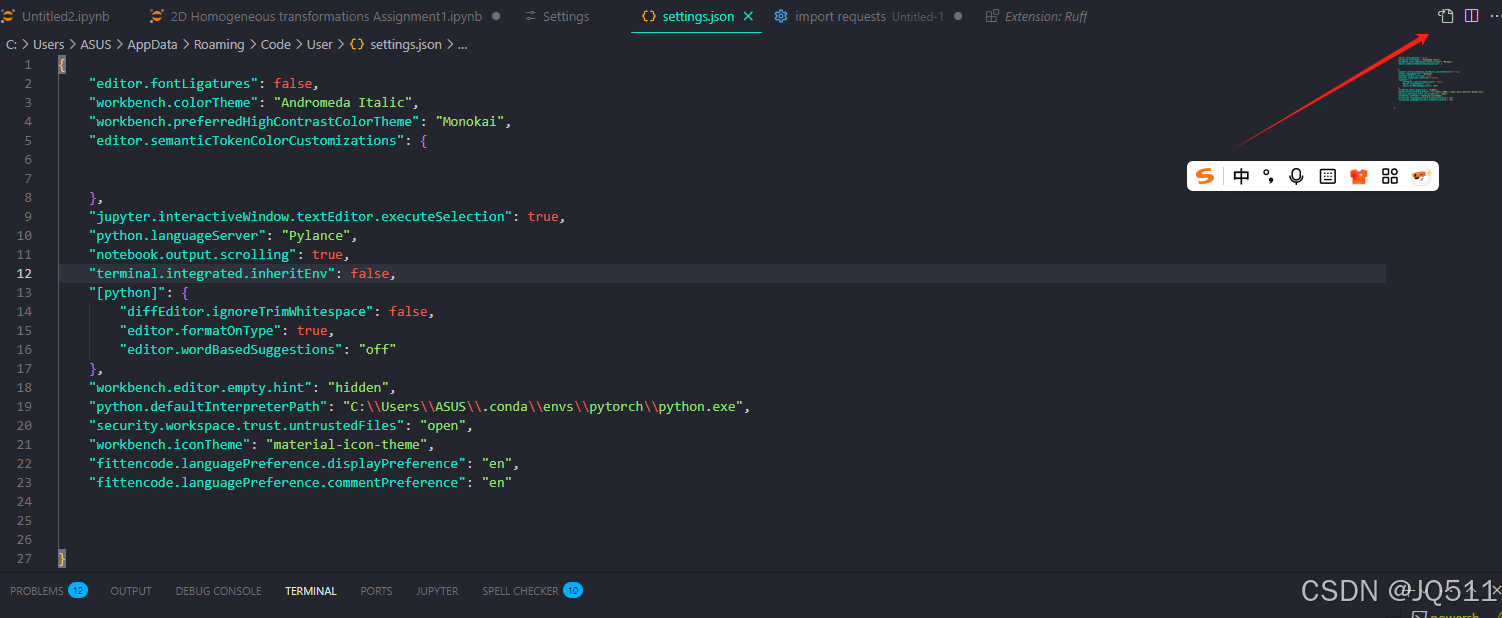This screenshot has width=1502, height=618.
Task: Open the emoji picker on input toolbar
Action: (x=1421, y=176)
